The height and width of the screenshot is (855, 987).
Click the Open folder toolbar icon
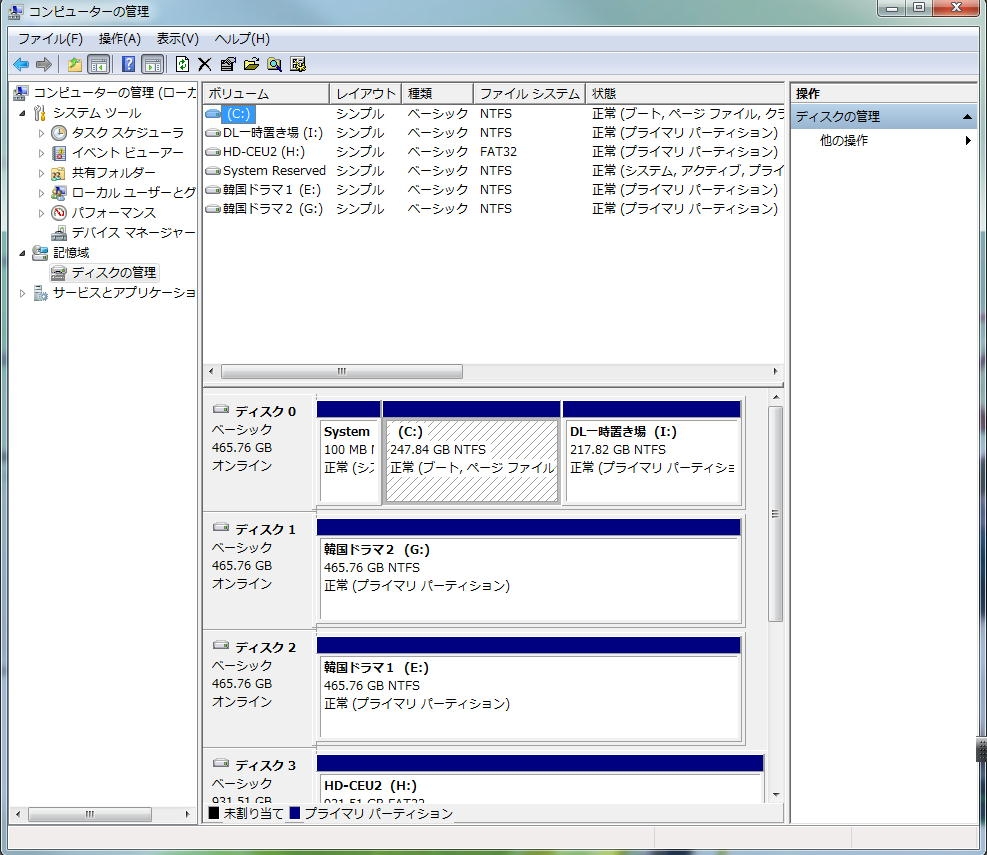(251, 64)
